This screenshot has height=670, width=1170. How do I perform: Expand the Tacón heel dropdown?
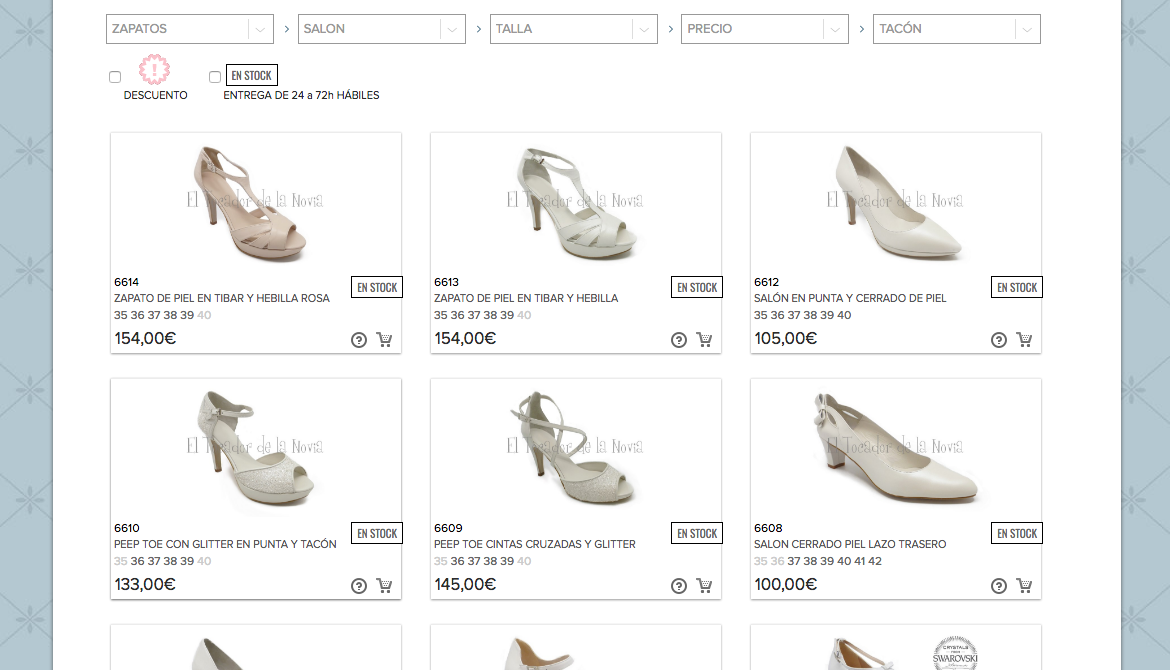tap(957, 29)
